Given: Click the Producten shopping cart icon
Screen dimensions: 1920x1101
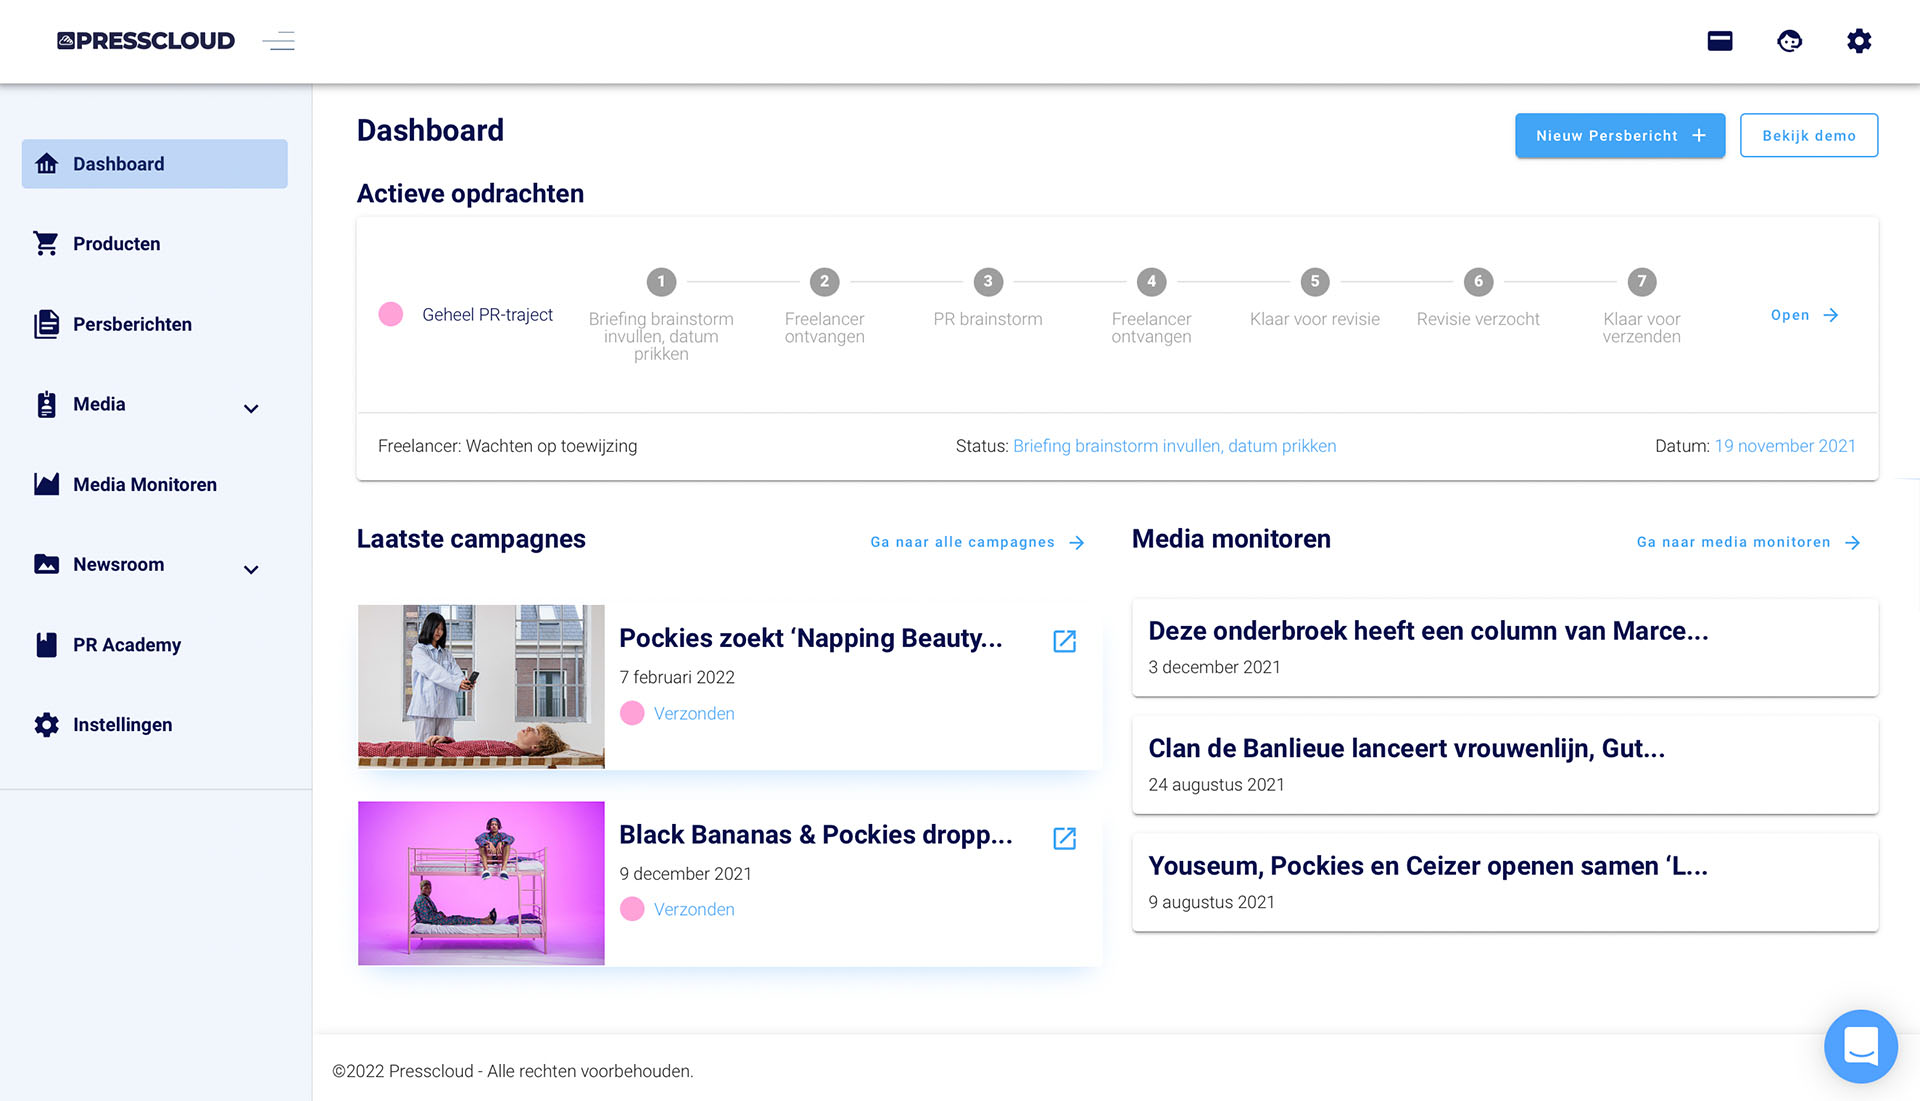Looking at the screenshot, I should [x=46, y=243].
